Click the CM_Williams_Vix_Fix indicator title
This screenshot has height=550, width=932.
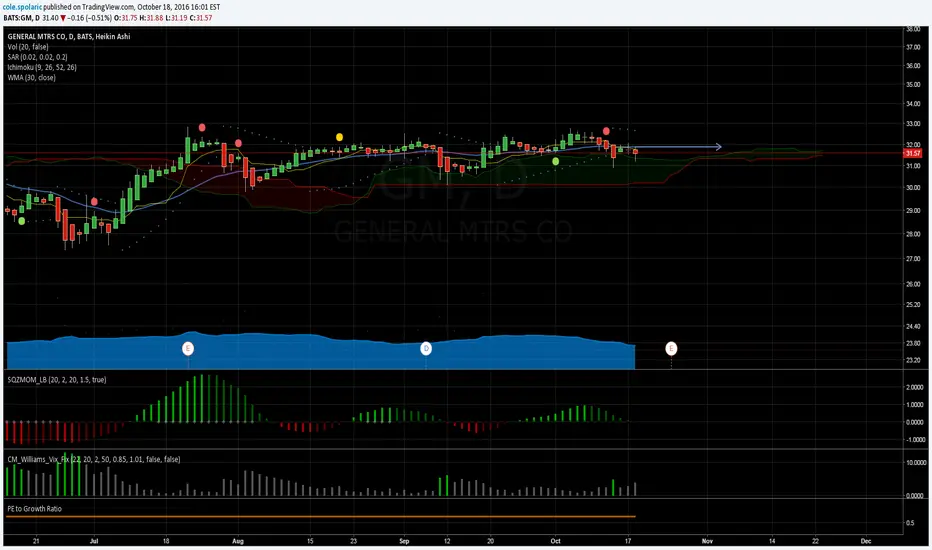(93, 459)
